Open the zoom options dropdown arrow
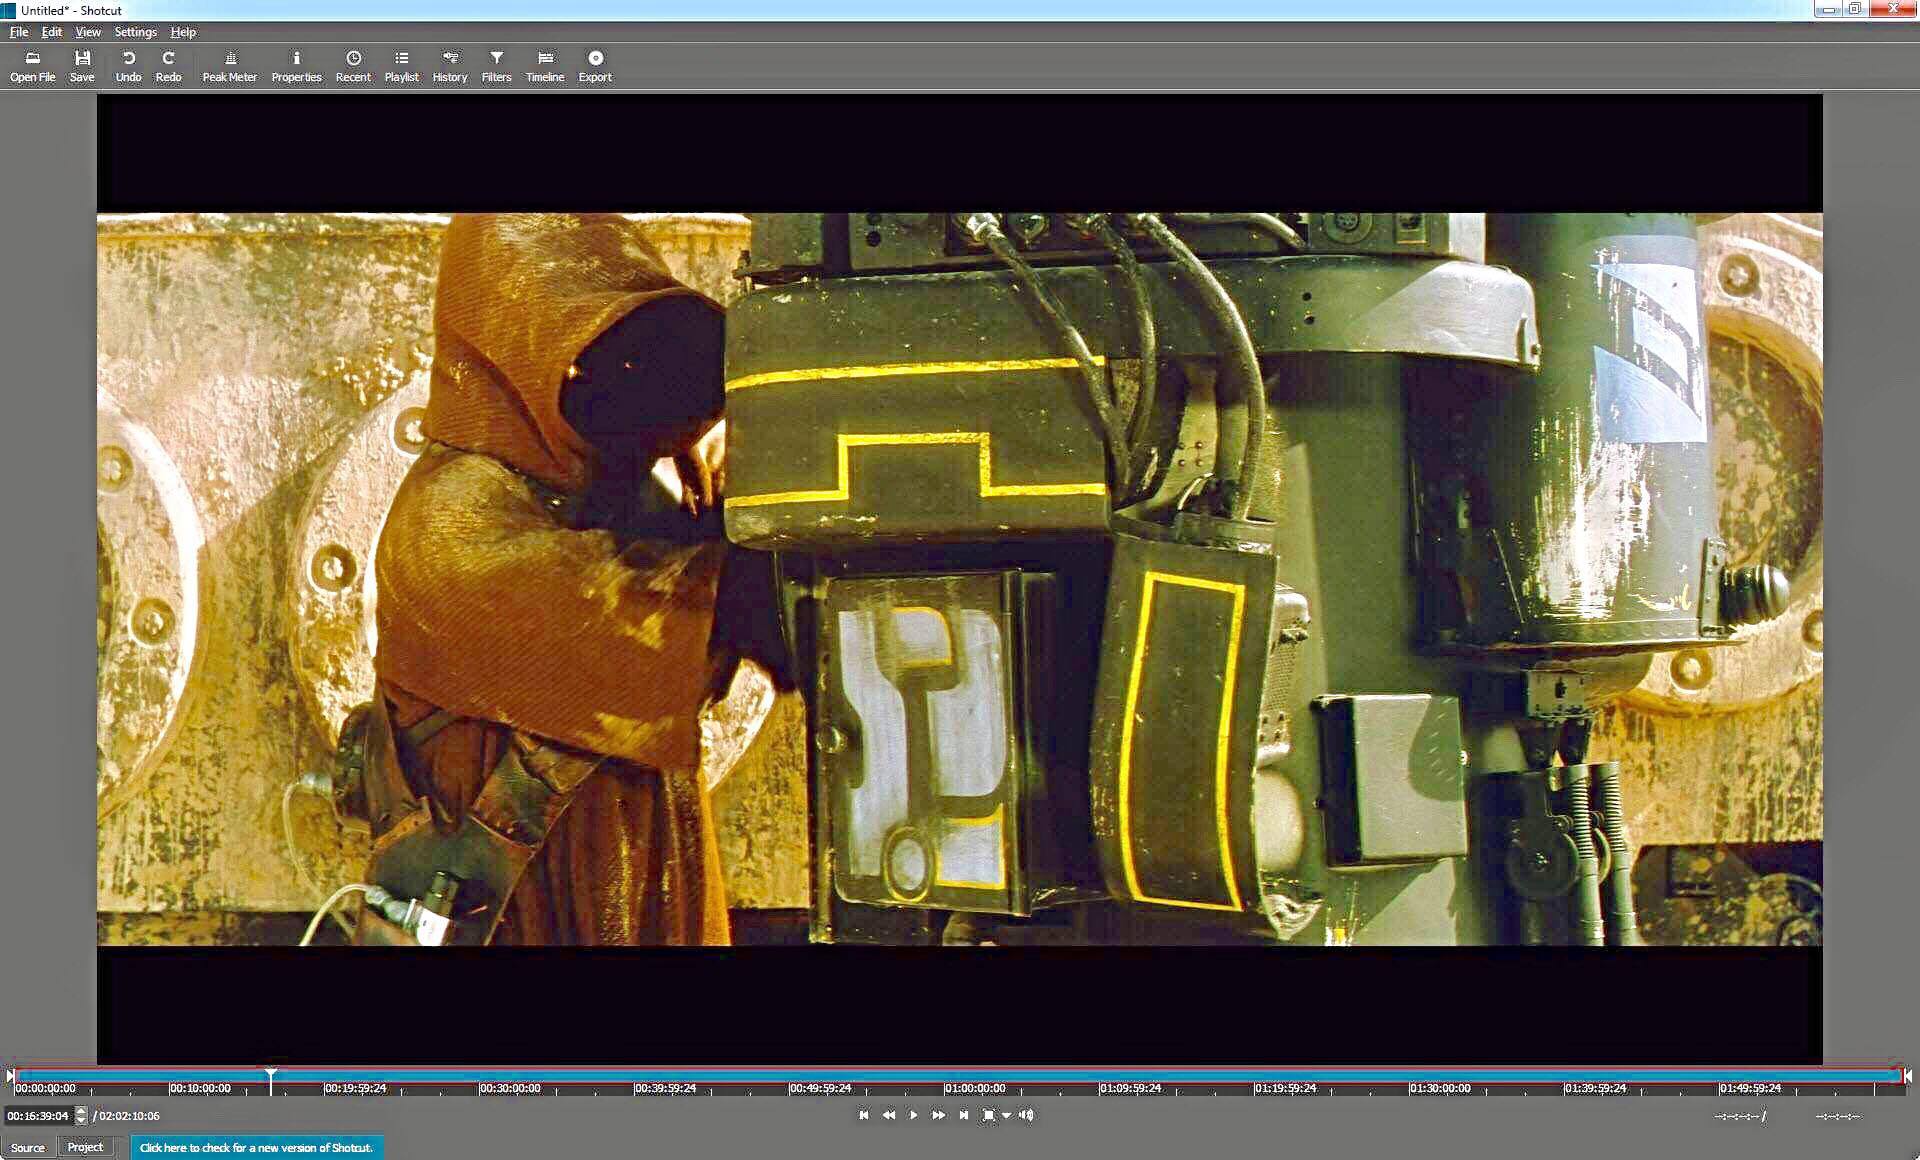The height and width of the screenshot is (1160, 1920). [1007, 1116]
